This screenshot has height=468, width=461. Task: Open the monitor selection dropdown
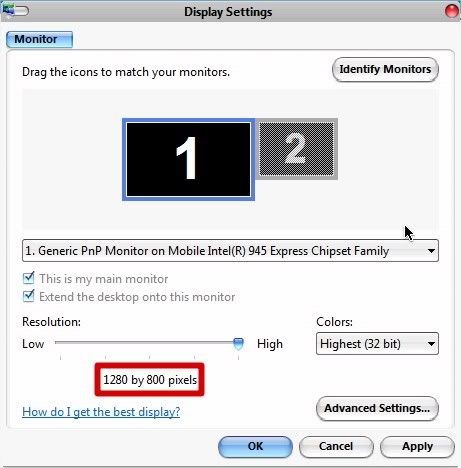(230, 251)
